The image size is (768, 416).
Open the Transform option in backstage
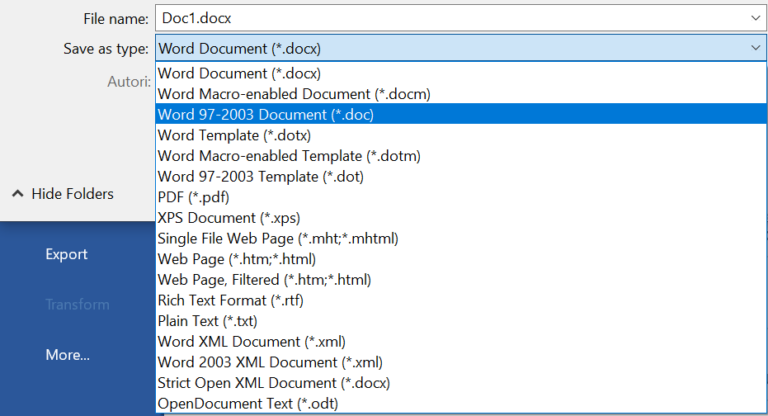(x=77, y=305)
